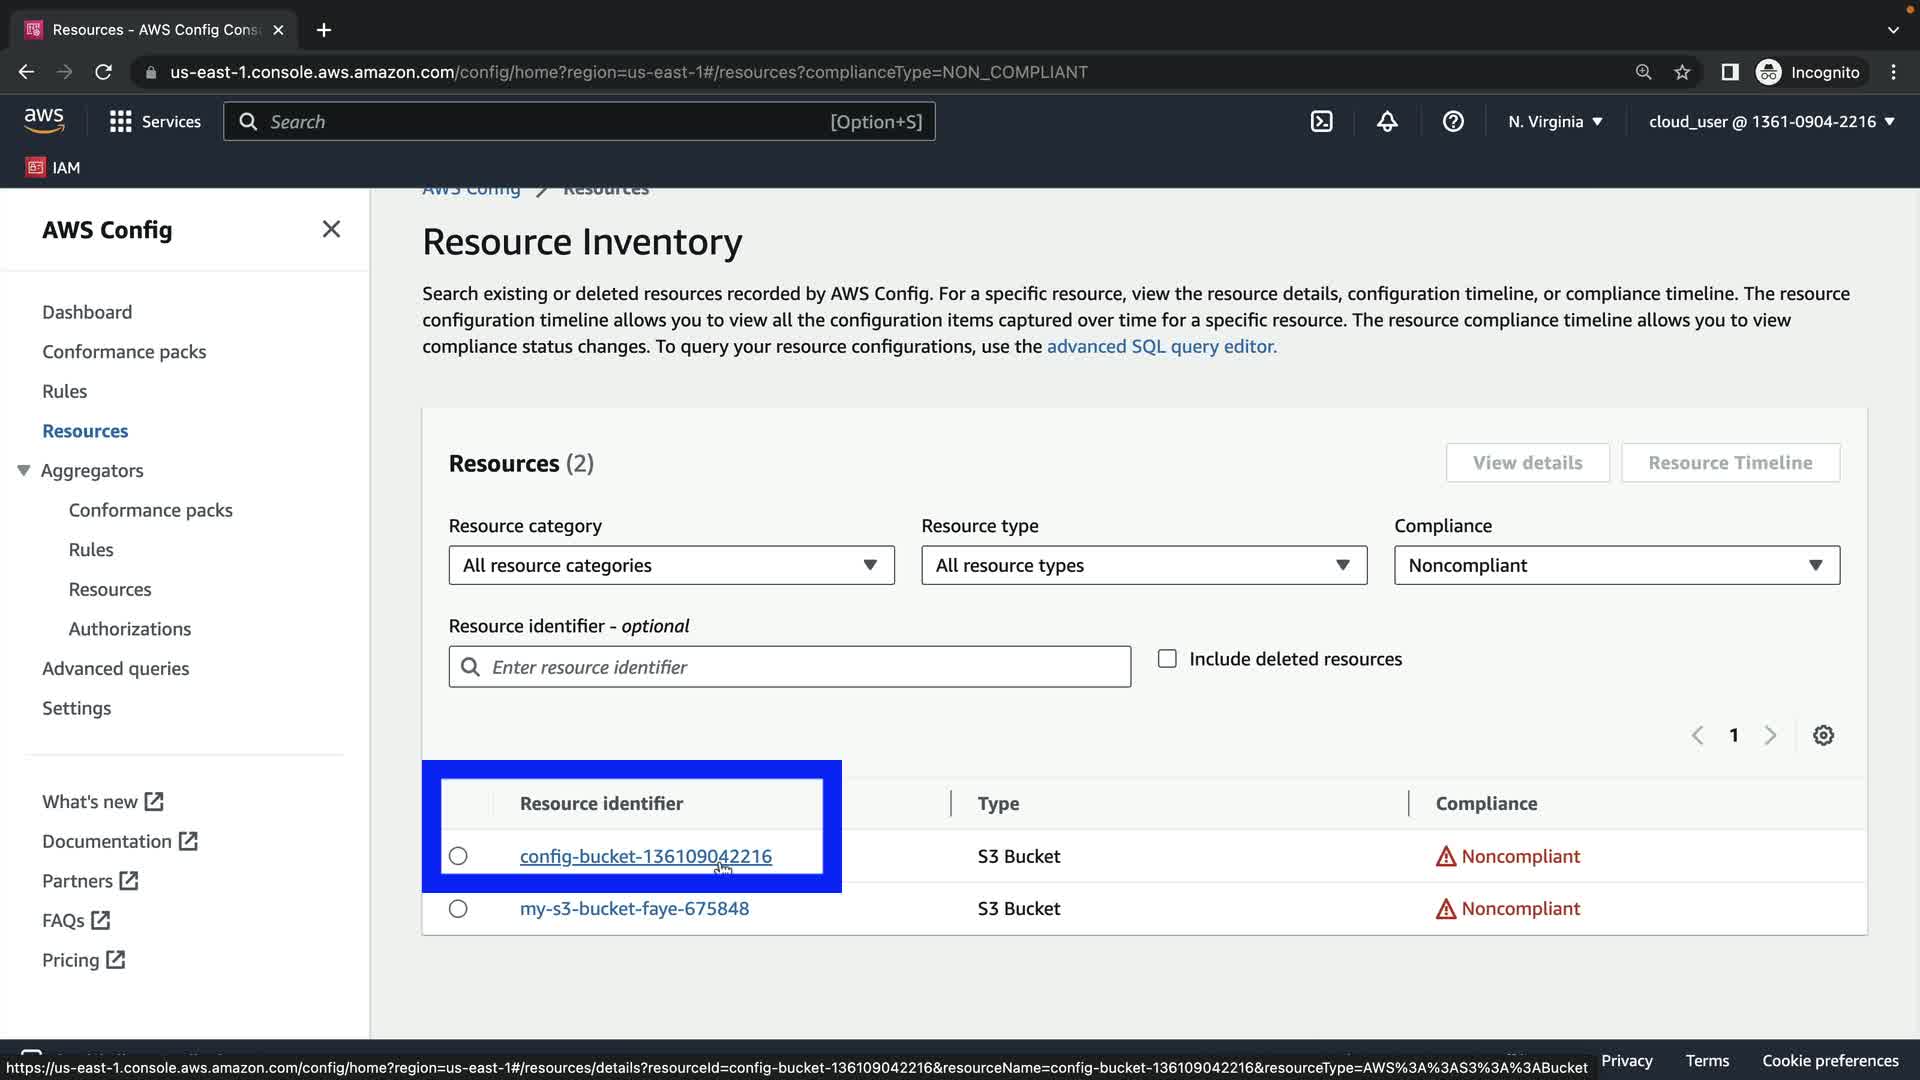Viewport: 1920px width, 1080px height.
Task: Click the help question mark icon
Action: pyautogui.click(x=1453, y=121)
